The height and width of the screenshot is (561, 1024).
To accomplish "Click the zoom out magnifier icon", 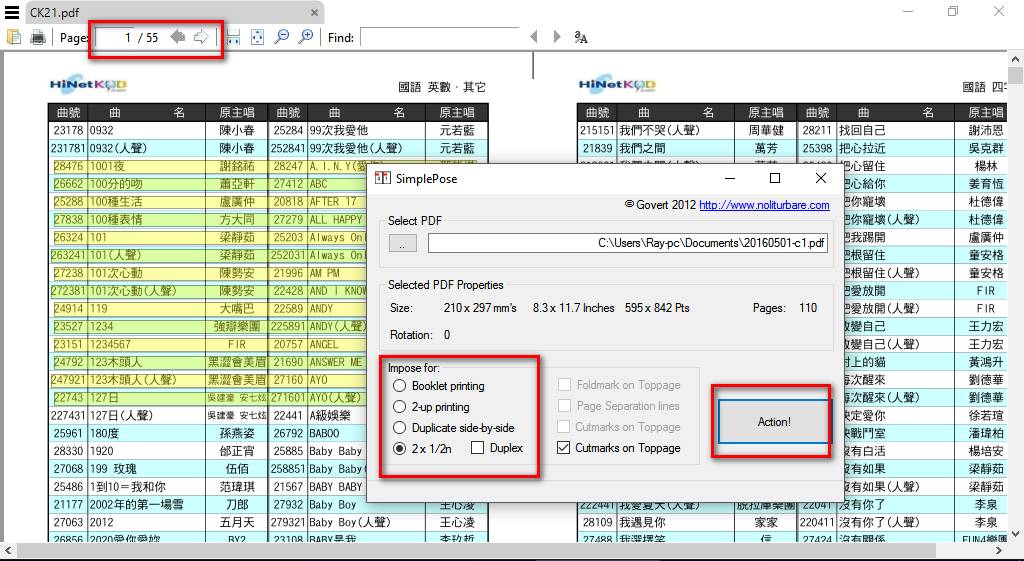I will point(281,37).
